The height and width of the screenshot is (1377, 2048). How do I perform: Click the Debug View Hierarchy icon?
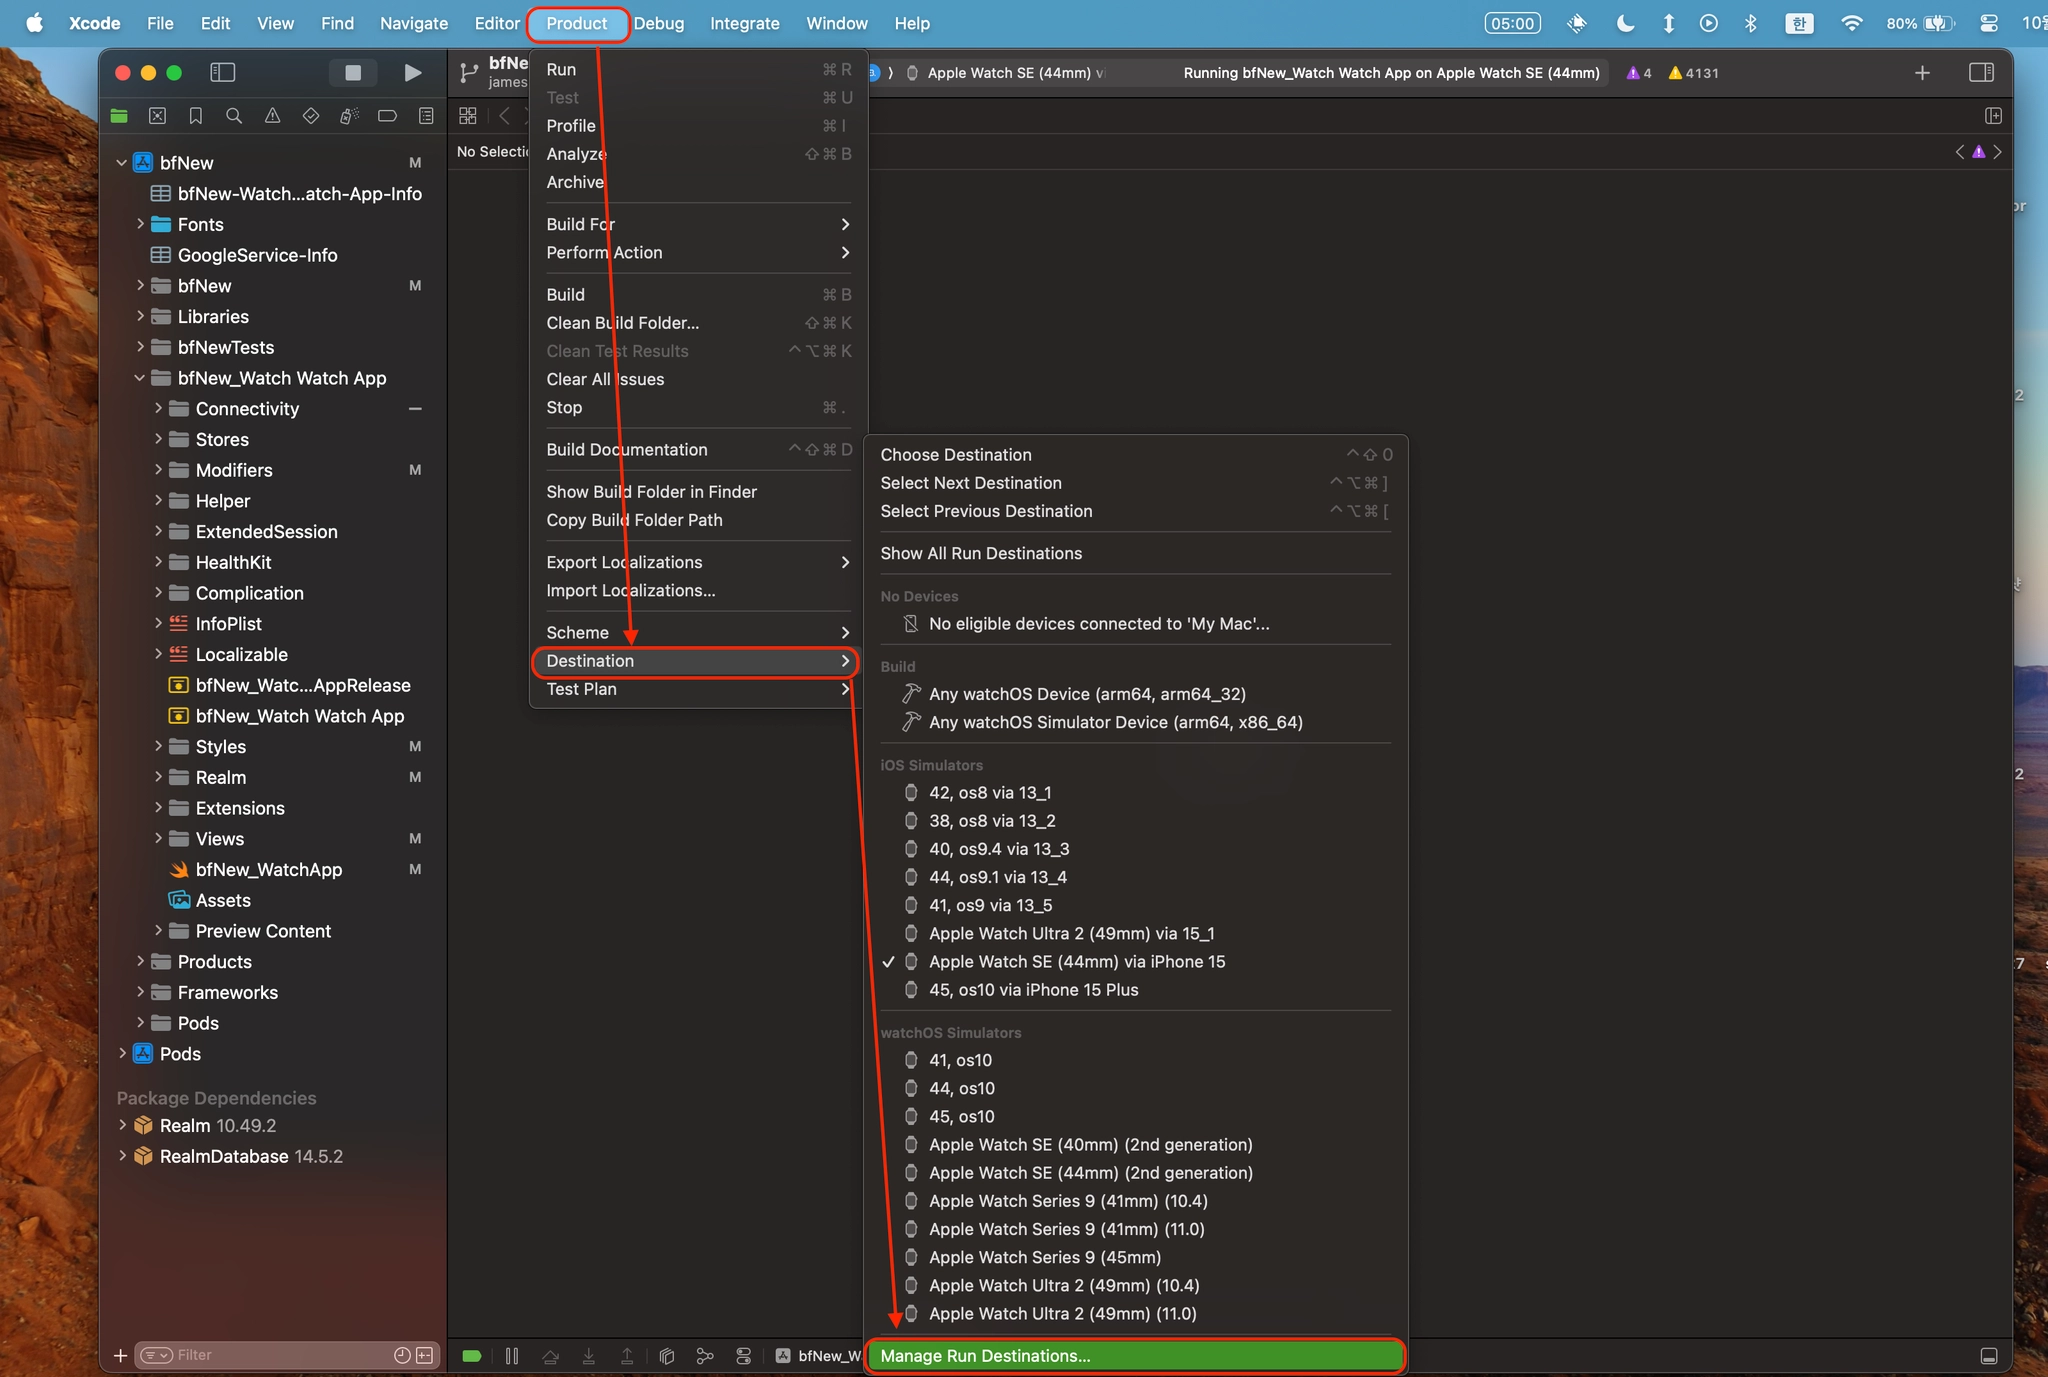667,1356
